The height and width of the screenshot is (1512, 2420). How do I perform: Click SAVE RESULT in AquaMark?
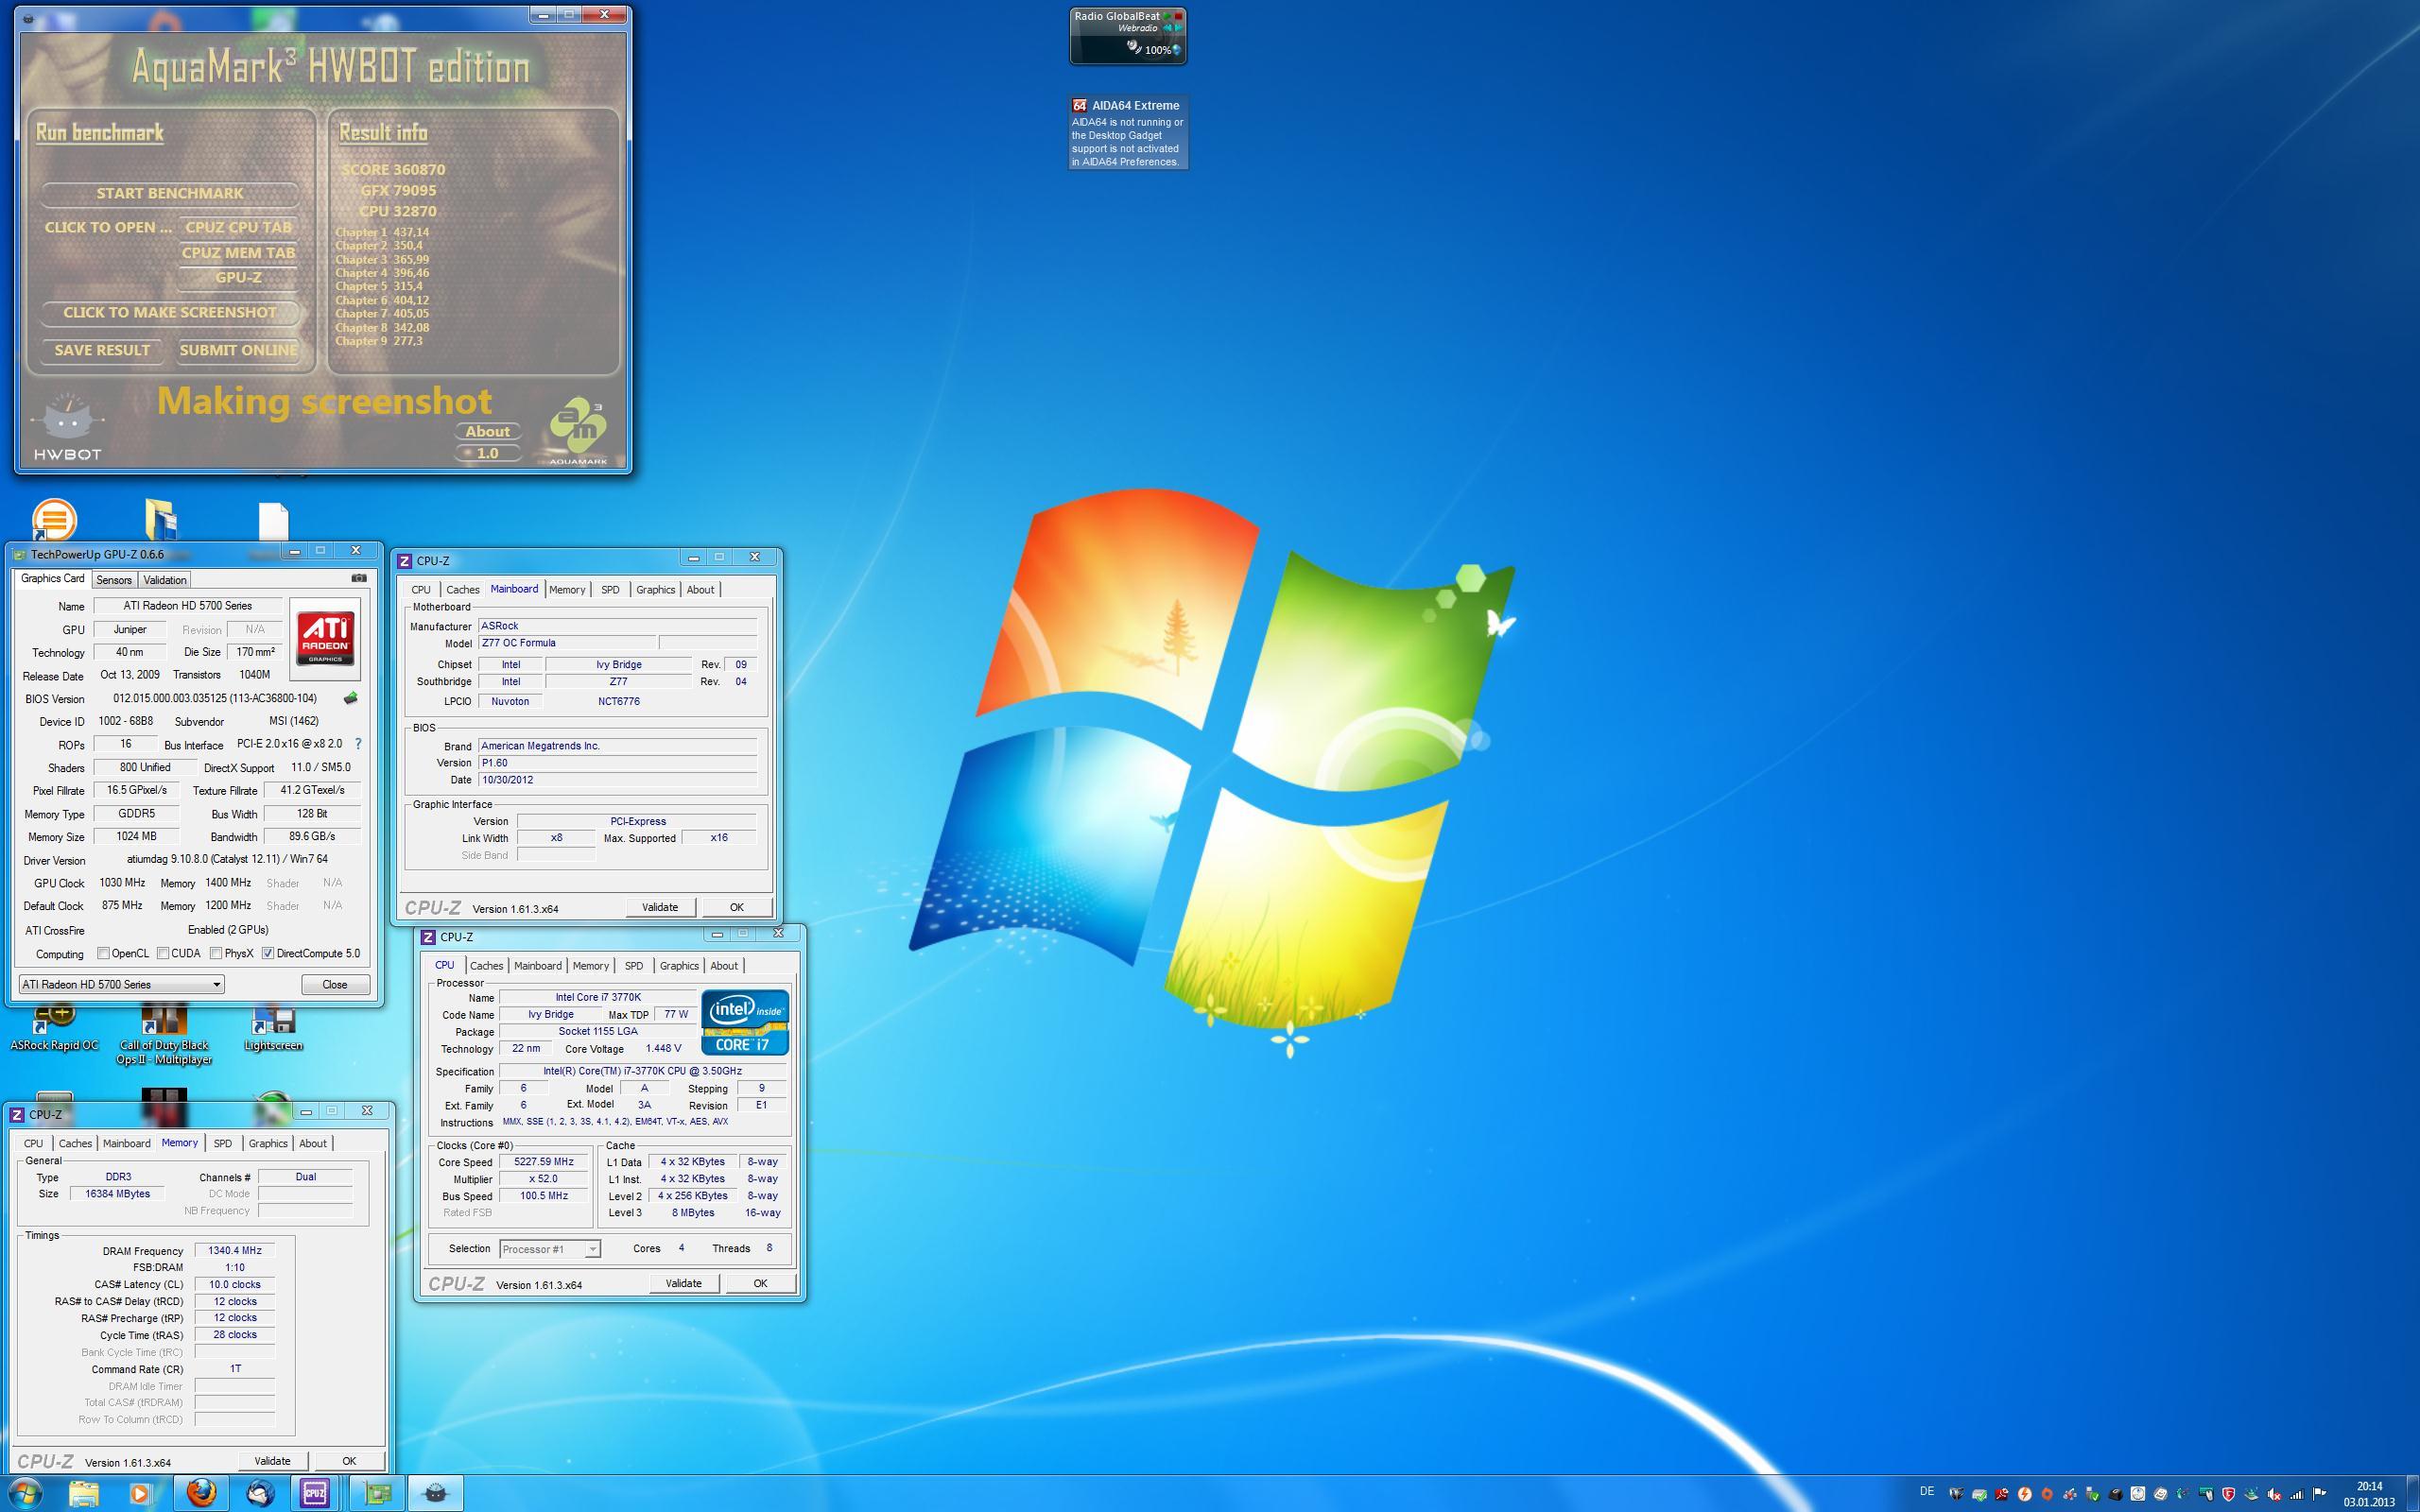click(x=102, y=350)
